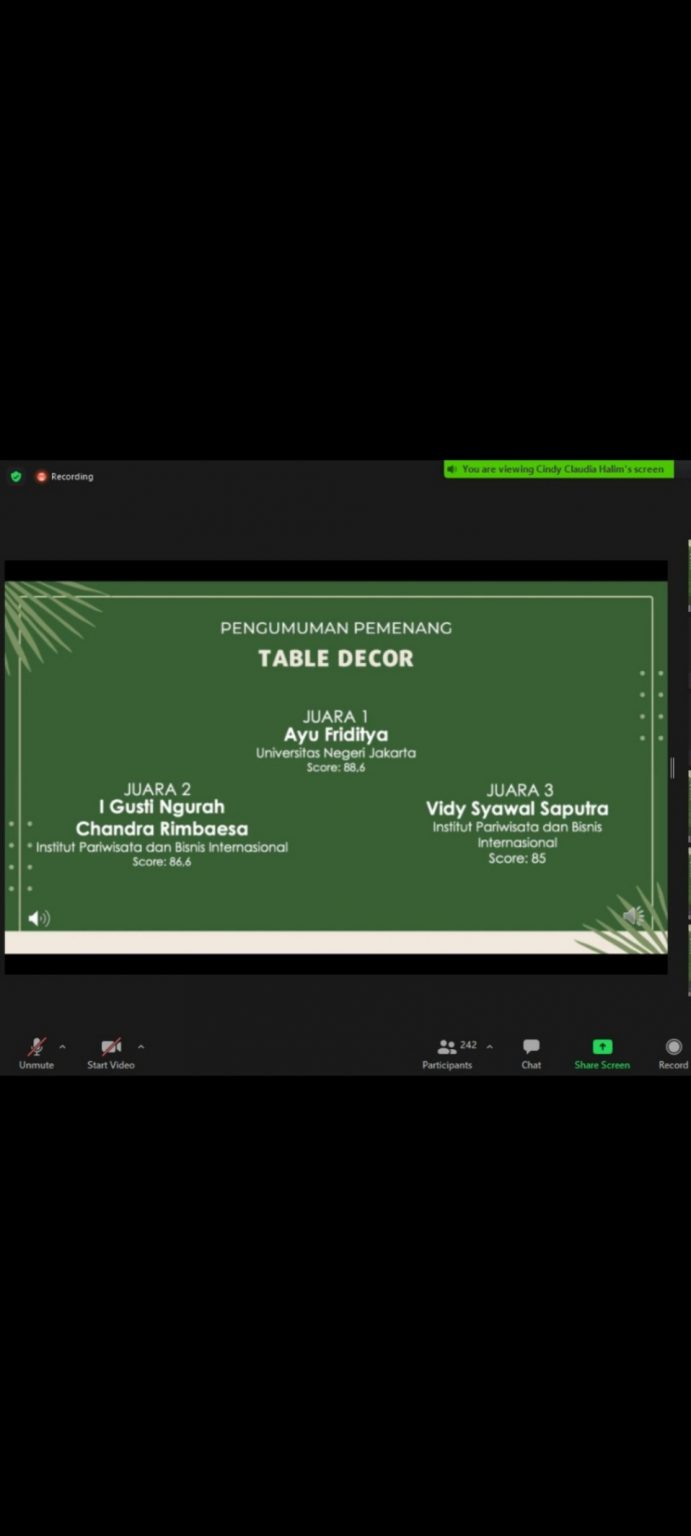Click the faded speaker icon on slide right
Image resolution: width=691 pixels, height=1536 pixels.
(x=634, y=916)
